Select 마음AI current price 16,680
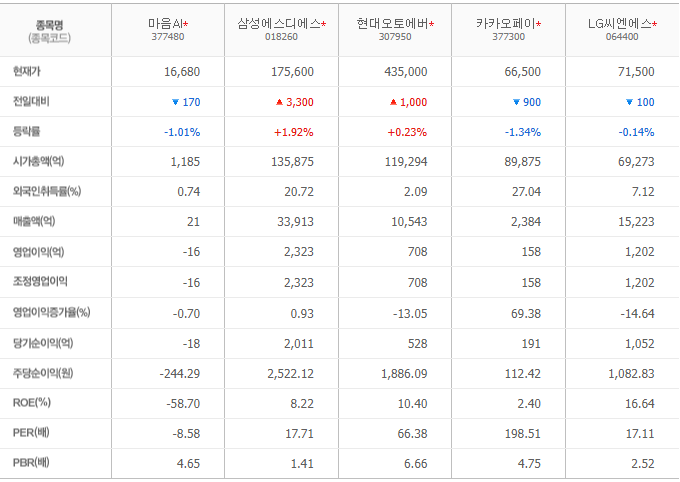Screen dimensions: 680x482 coord(182,72)
